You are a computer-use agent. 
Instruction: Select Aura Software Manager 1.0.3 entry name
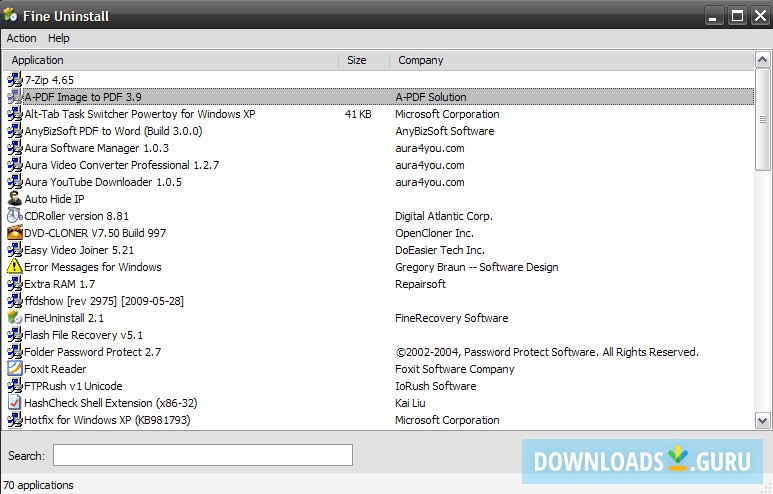(x=97, y=148)
